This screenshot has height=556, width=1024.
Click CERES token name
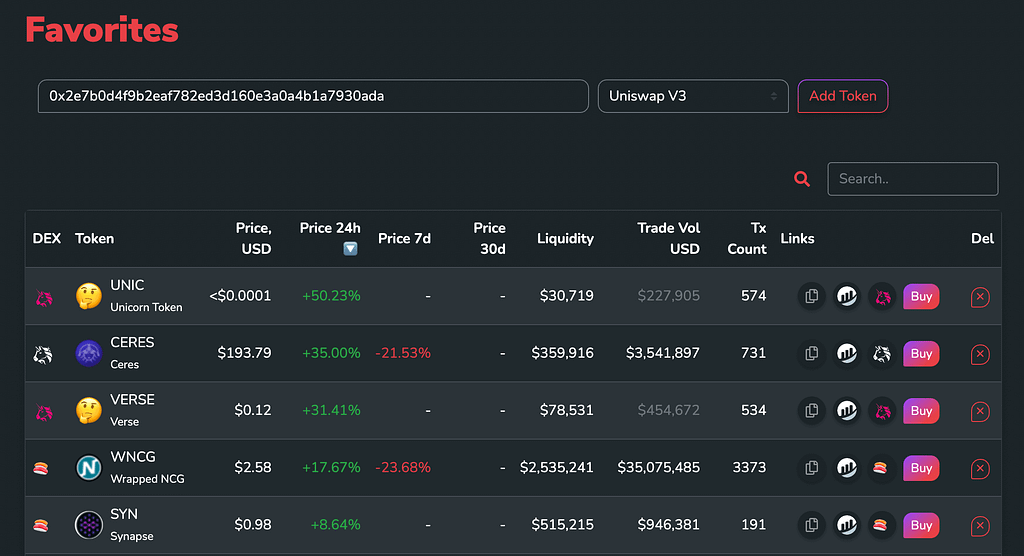pyautogui.click(x=133, y=342)
